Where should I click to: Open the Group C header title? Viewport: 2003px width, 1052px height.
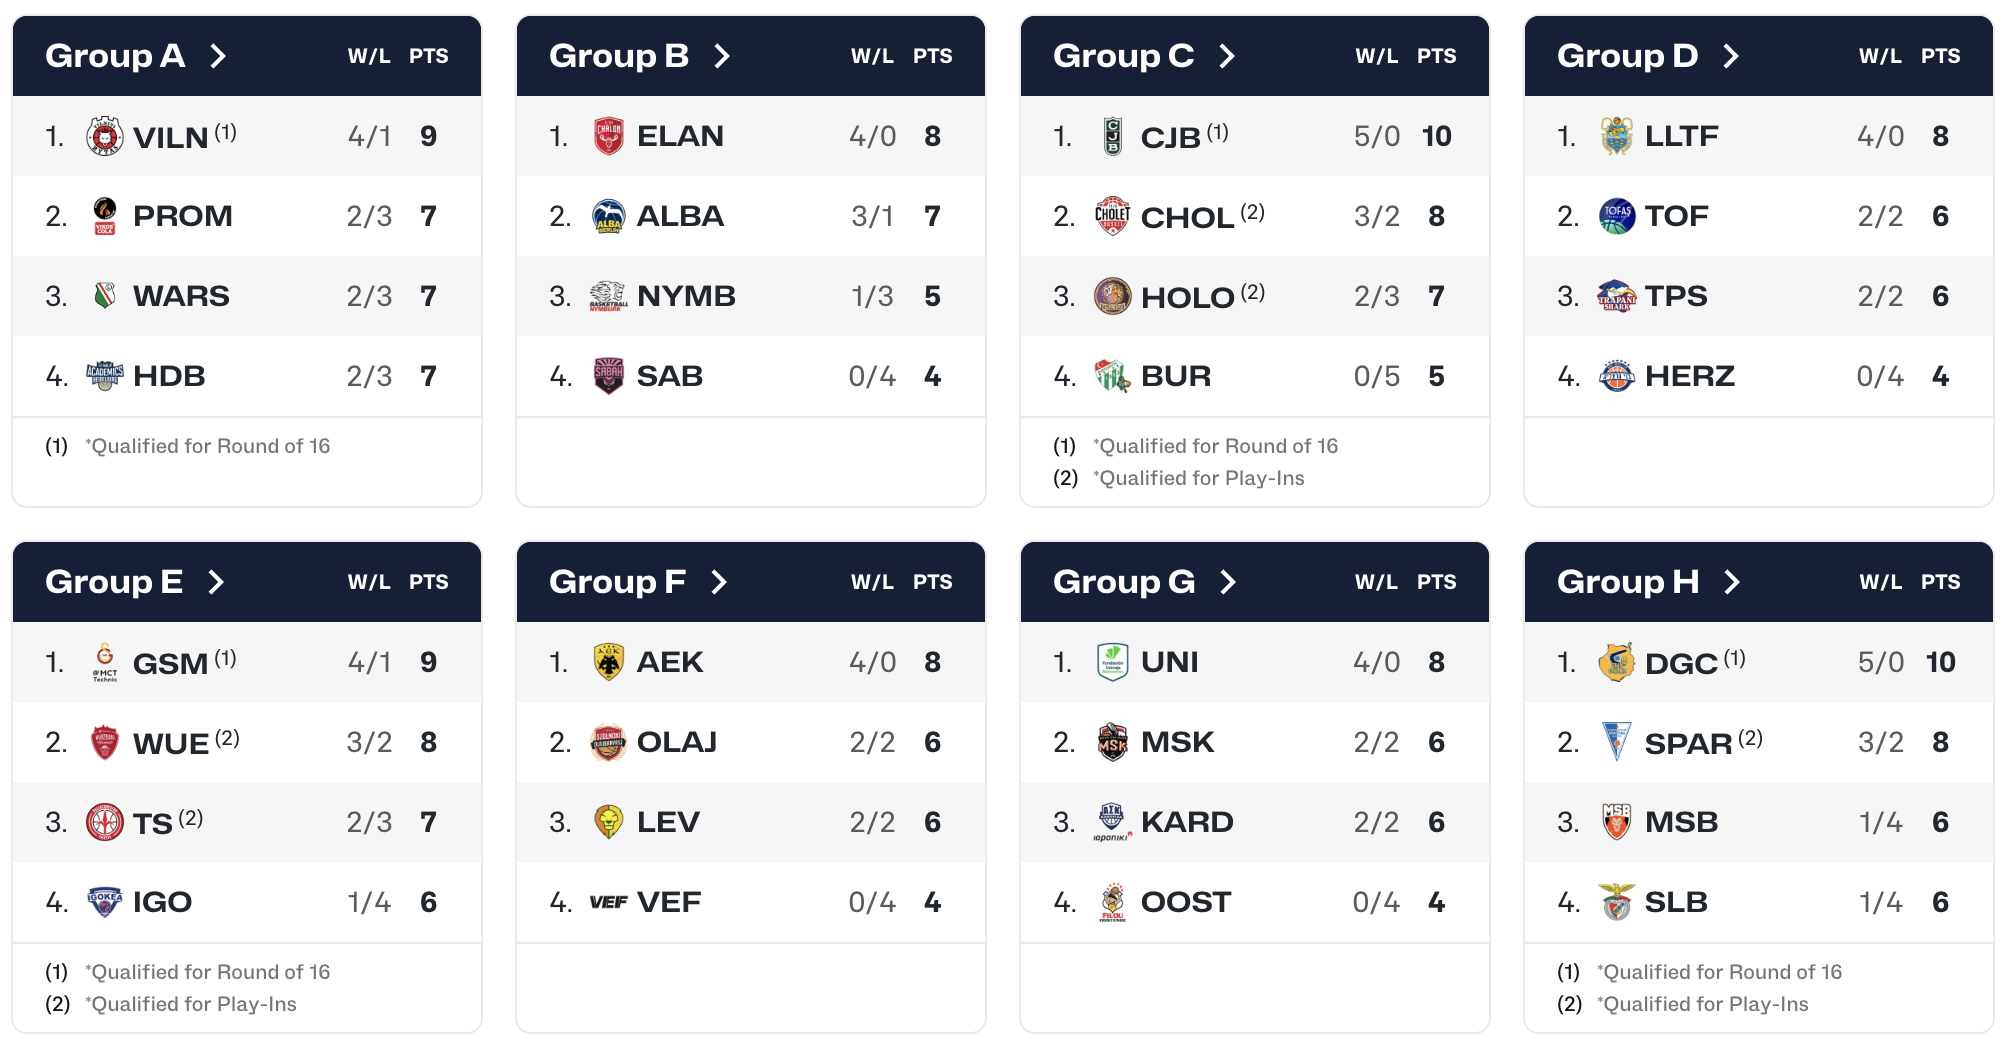(x=1123, y=56)
